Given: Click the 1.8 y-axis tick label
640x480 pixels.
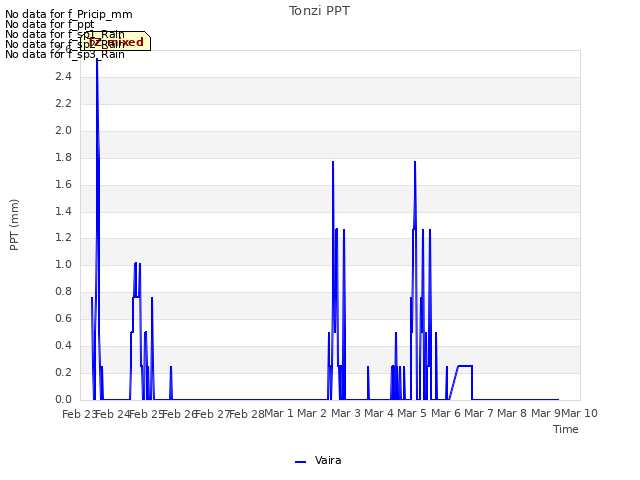Looking at the screenshot, I should click(x=63, y=157).
